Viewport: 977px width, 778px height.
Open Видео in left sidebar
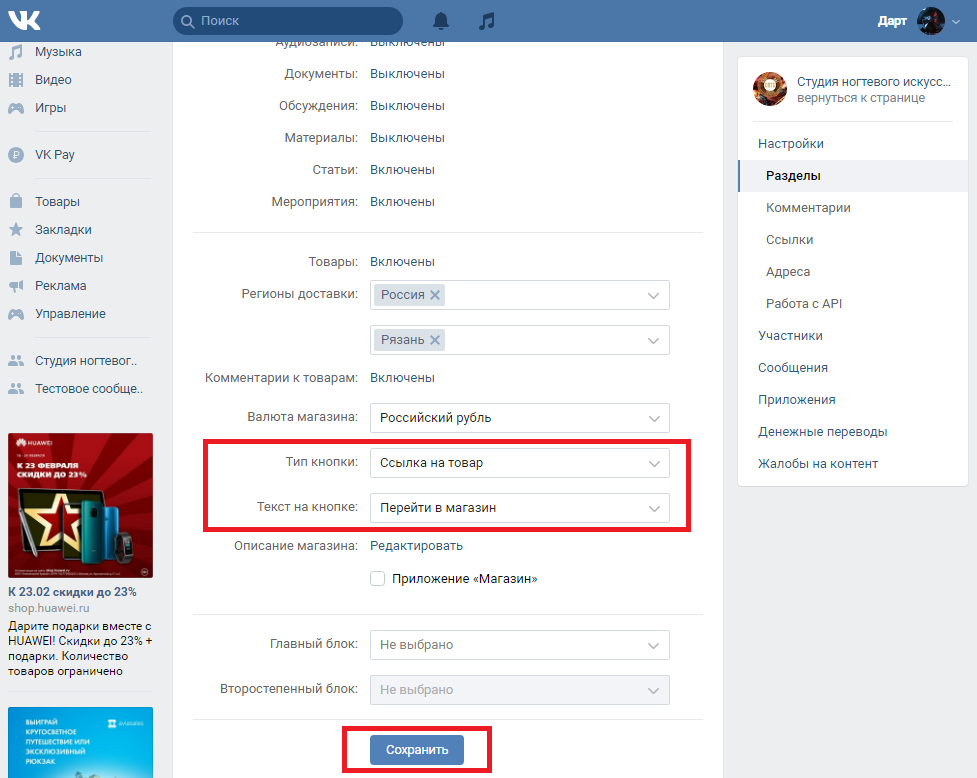coord(53,80)
